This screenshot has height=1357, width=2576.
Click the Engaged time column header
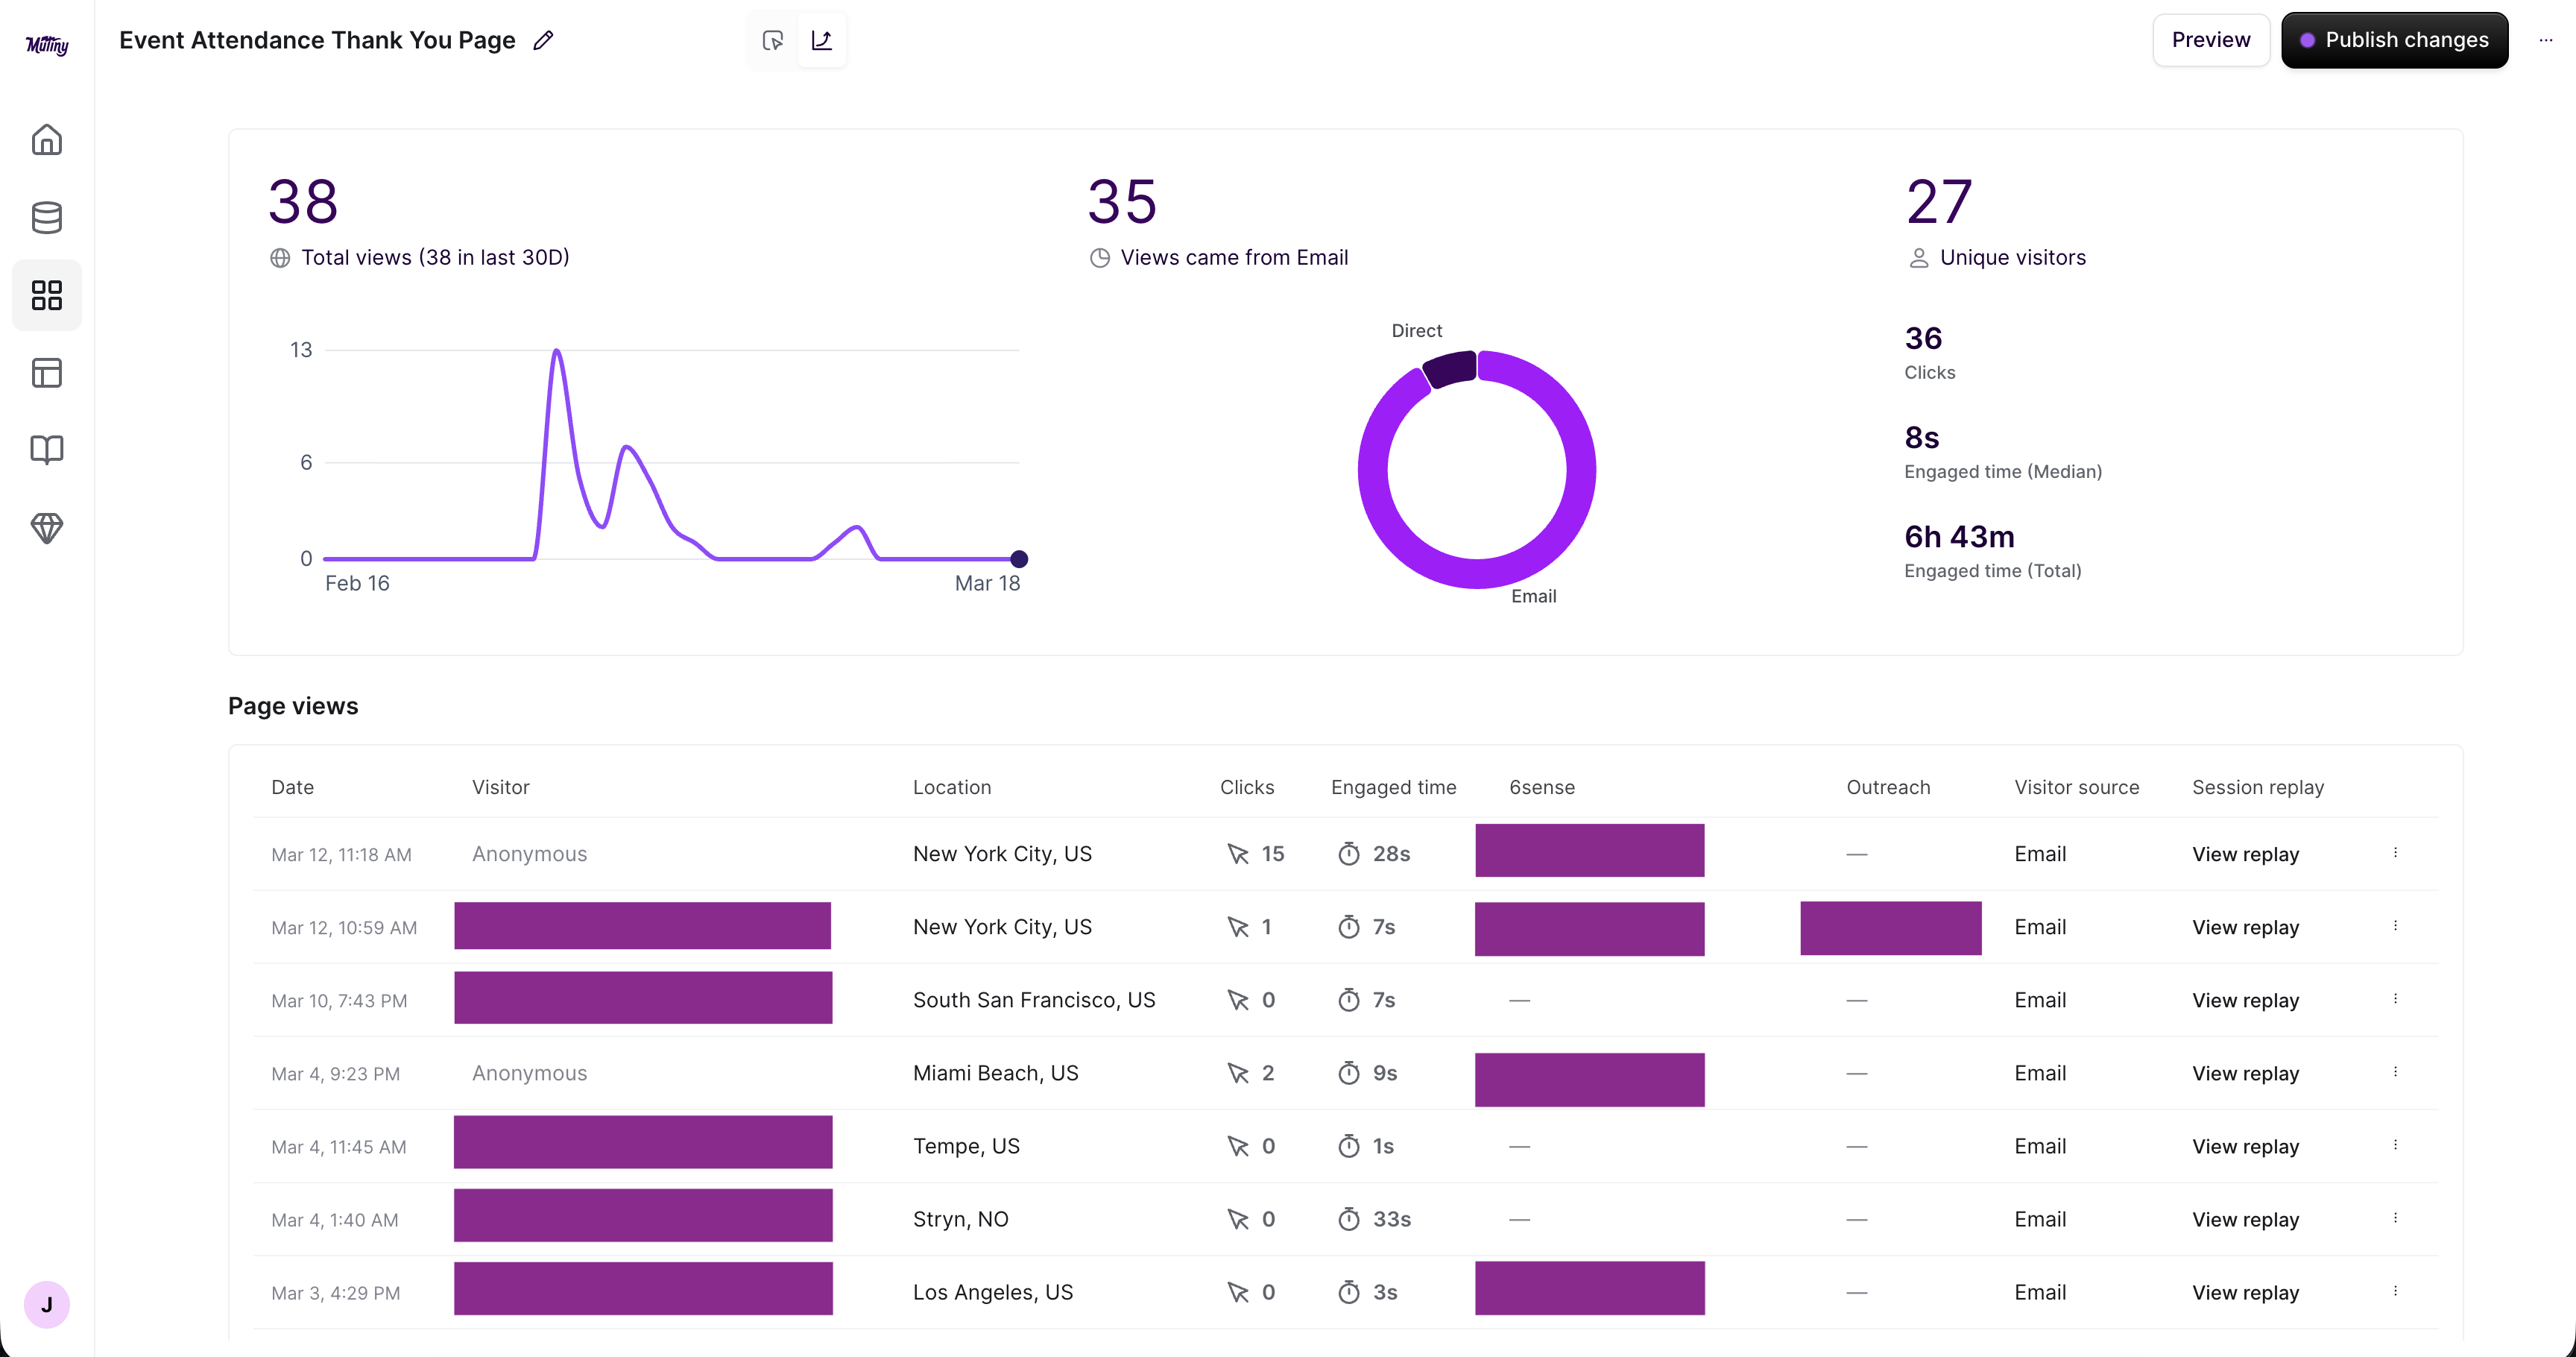(x=1393, y=787)
